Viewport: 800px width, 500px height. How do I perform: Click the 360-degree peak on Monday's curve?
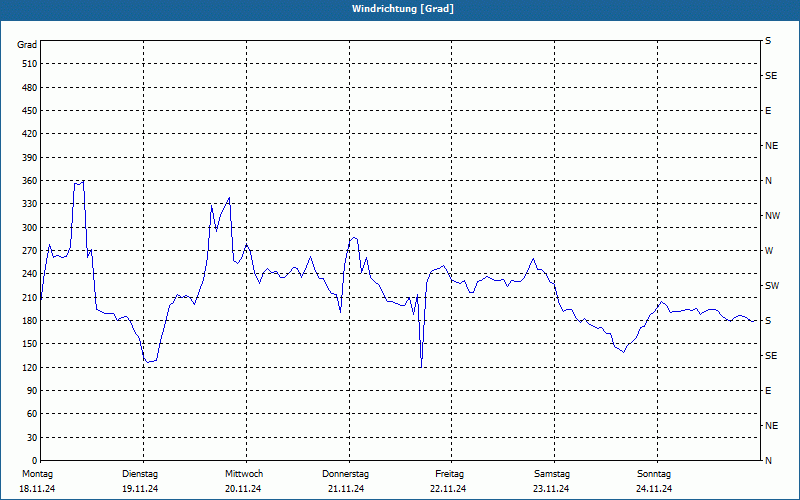83,181
